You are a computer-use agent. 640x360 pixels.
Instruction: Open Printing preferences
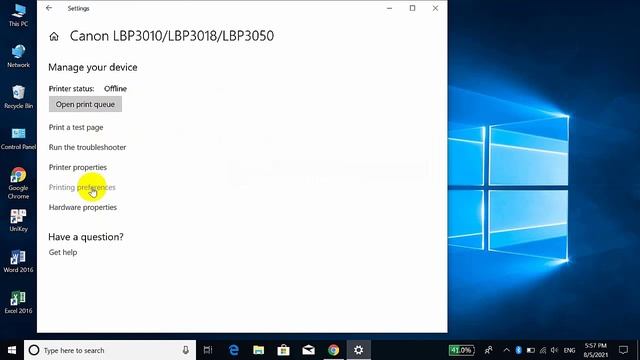[82, 187]
